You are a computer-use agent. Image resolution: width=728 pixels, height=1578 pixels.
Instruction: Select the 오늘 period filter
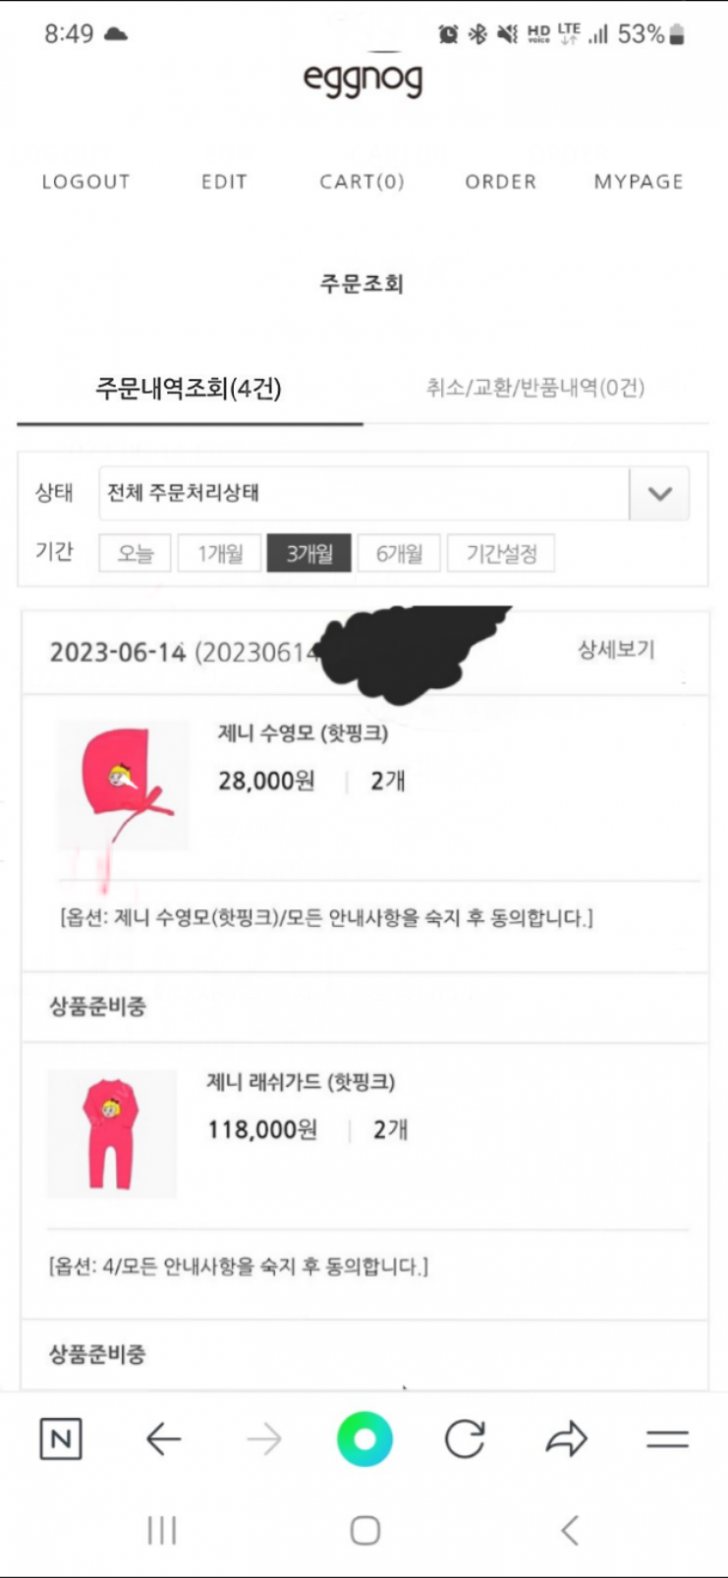coord(135,553)
